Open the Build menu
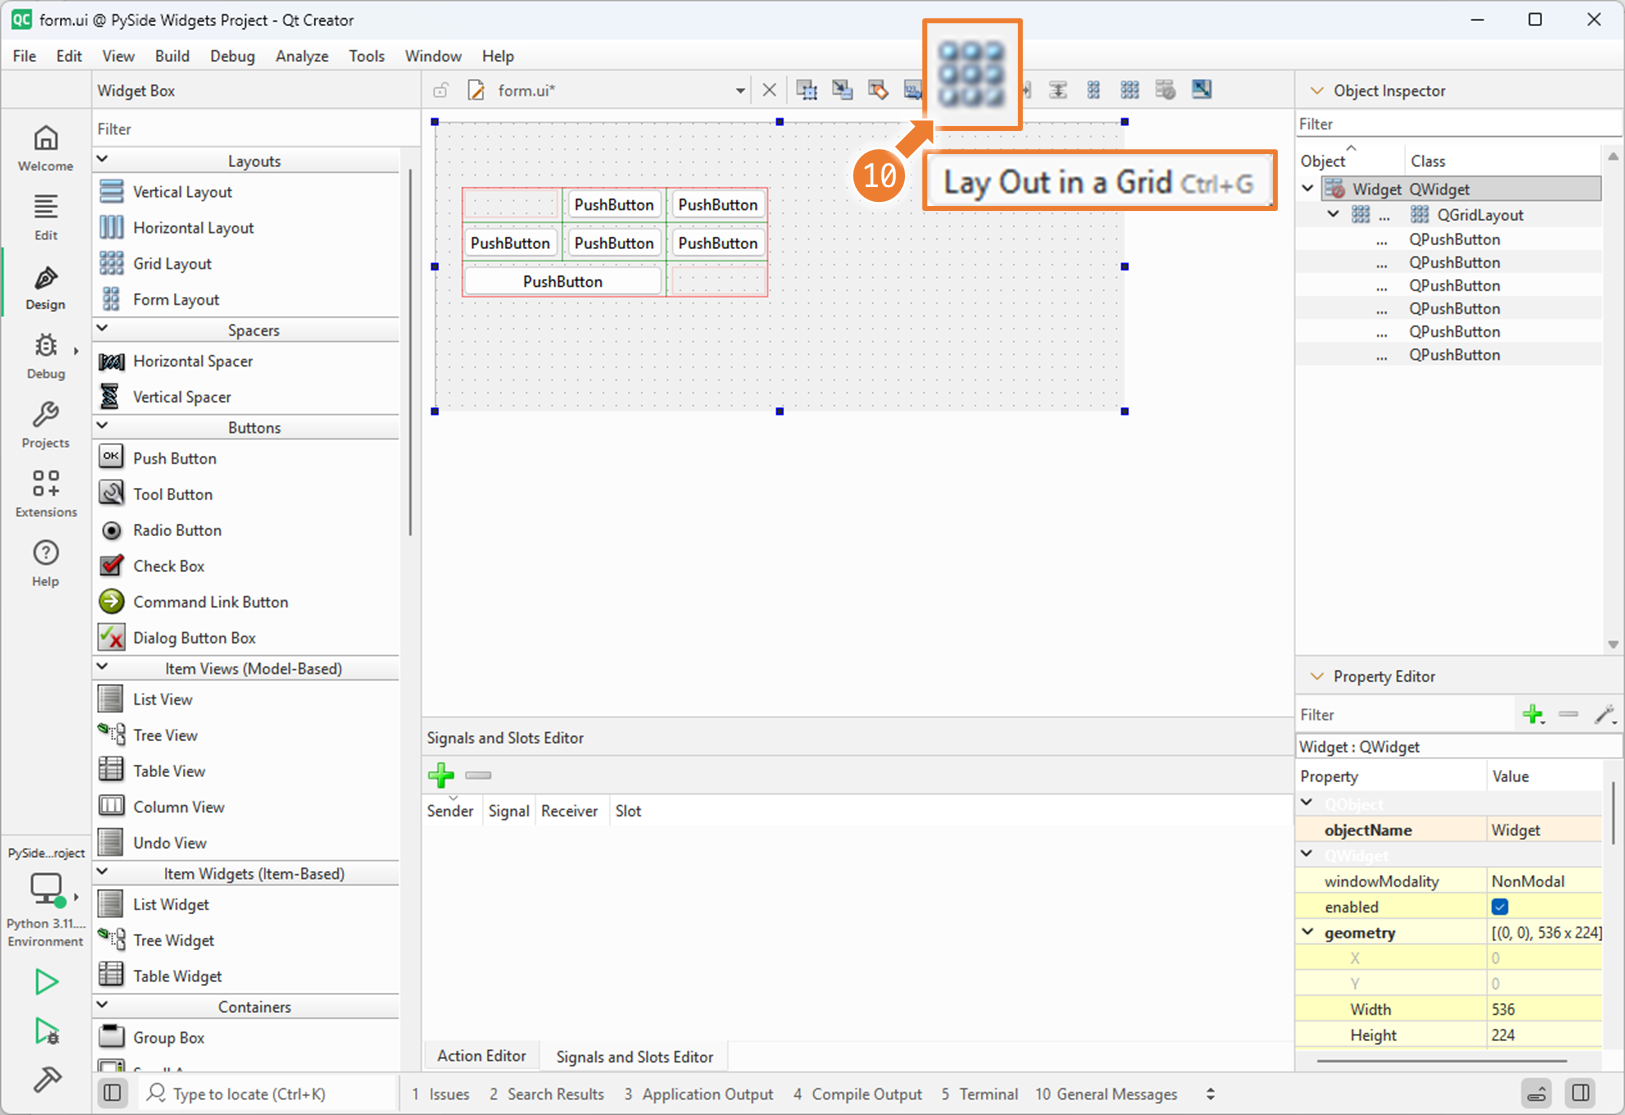Viewport: 1625px width, 1115px height. point(172,56)
